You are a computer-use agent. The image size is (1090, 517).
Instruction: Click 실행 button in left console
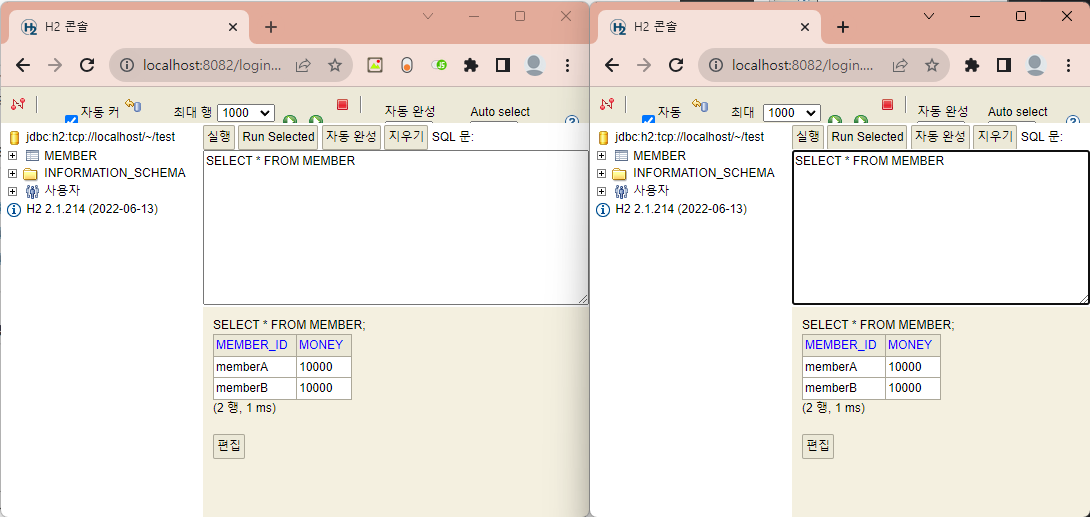click(219, 137)
